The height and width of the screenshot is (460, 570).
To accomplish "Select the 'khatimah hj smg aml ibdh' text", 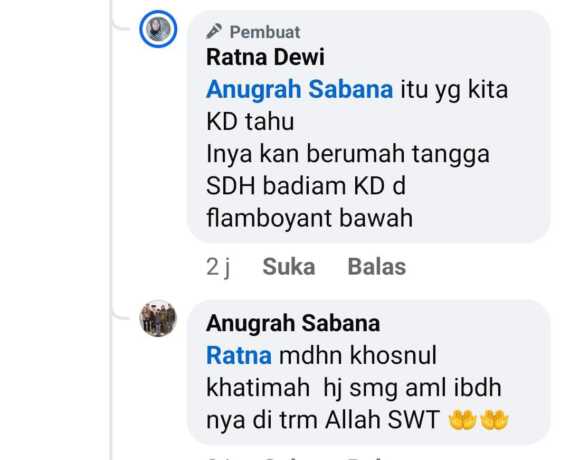I will 354,388.
